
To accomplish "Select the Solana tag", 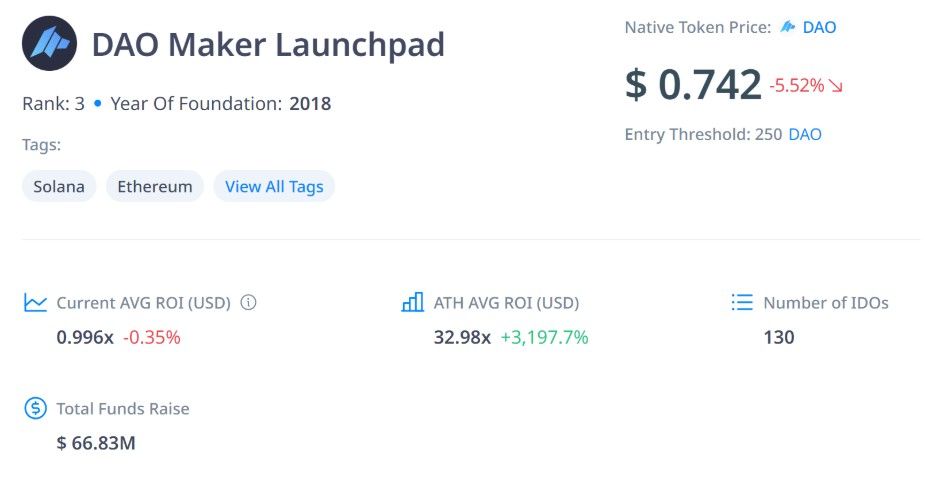I will (59, 187).
